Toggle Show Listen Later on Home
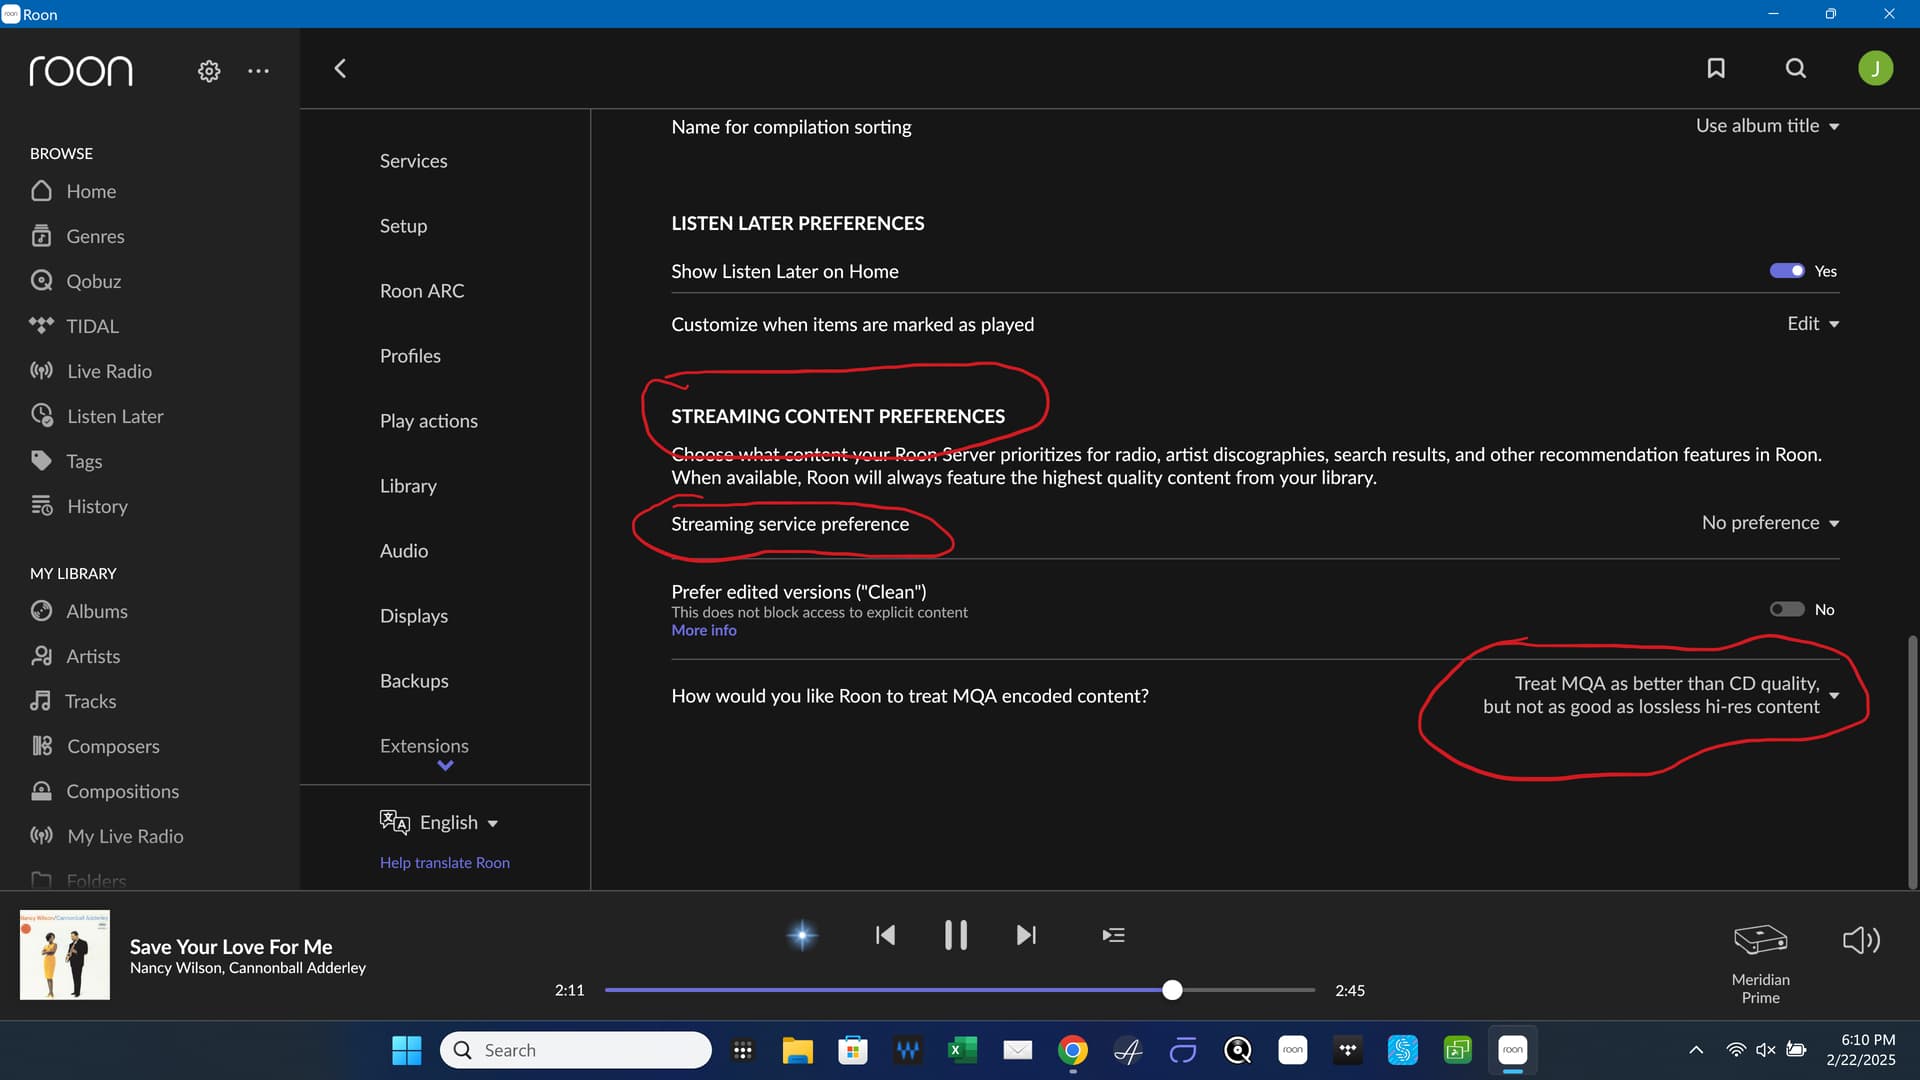 [x=1787, y=271]
